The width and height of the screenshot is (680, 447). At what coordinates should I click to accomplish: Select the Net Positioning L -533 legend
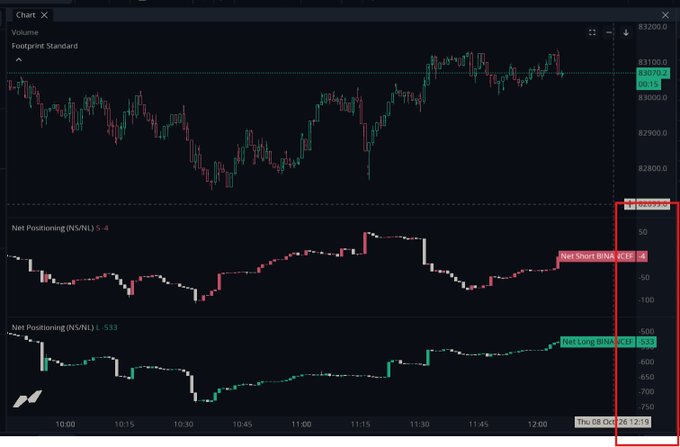[64, 327]
